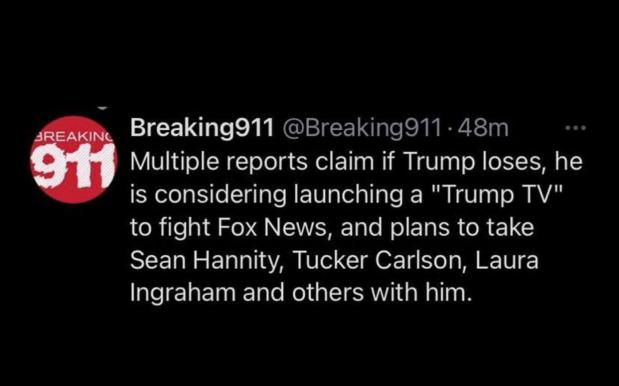Click the white 911 numerals in avatar
Viewport: 619px width, 386px height.
click(74, 165)
